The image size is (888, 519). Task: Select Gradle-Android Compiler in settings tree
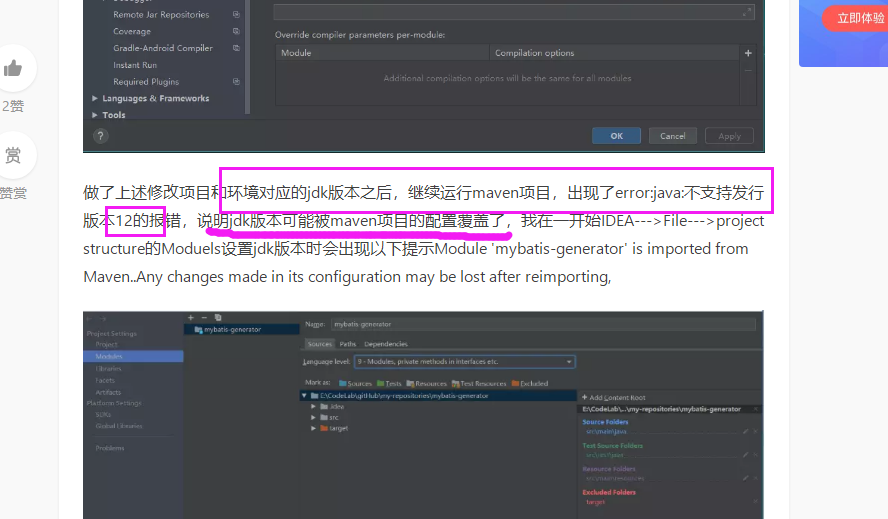[x=163, y=48]
